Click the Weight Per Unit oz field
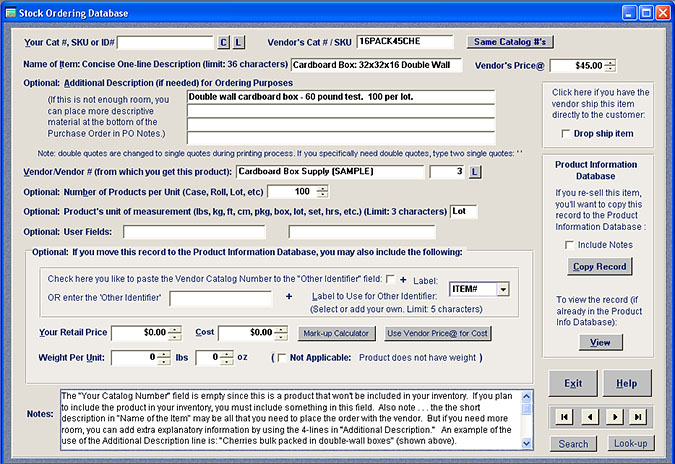This screenshot has width=675, height=464. (208, 358)
